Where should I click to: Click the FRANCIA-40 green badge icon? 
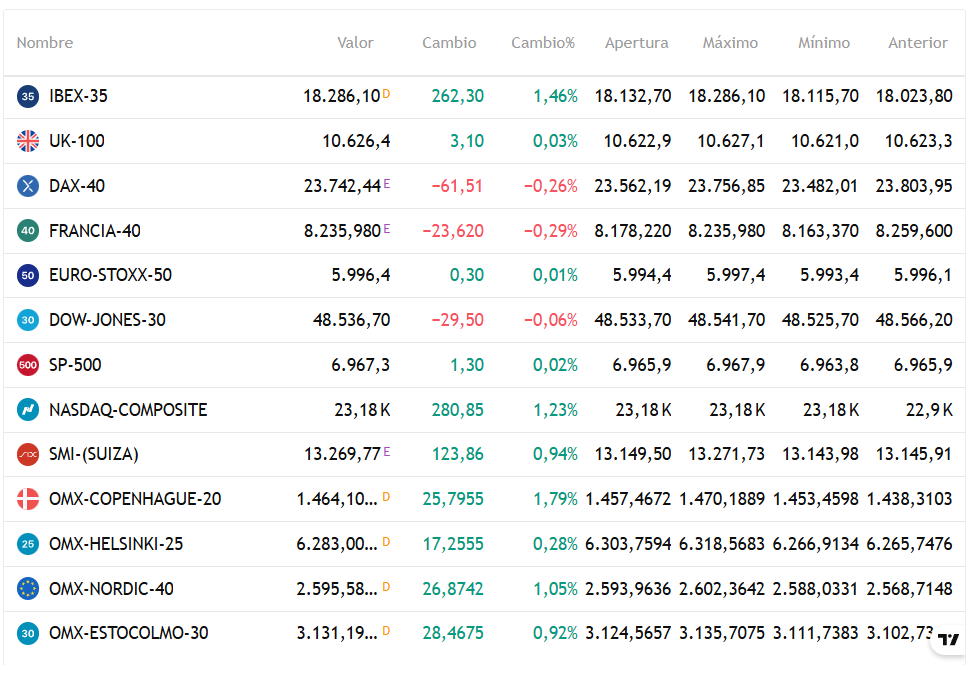pyautogui.click(x=28, y=231)
